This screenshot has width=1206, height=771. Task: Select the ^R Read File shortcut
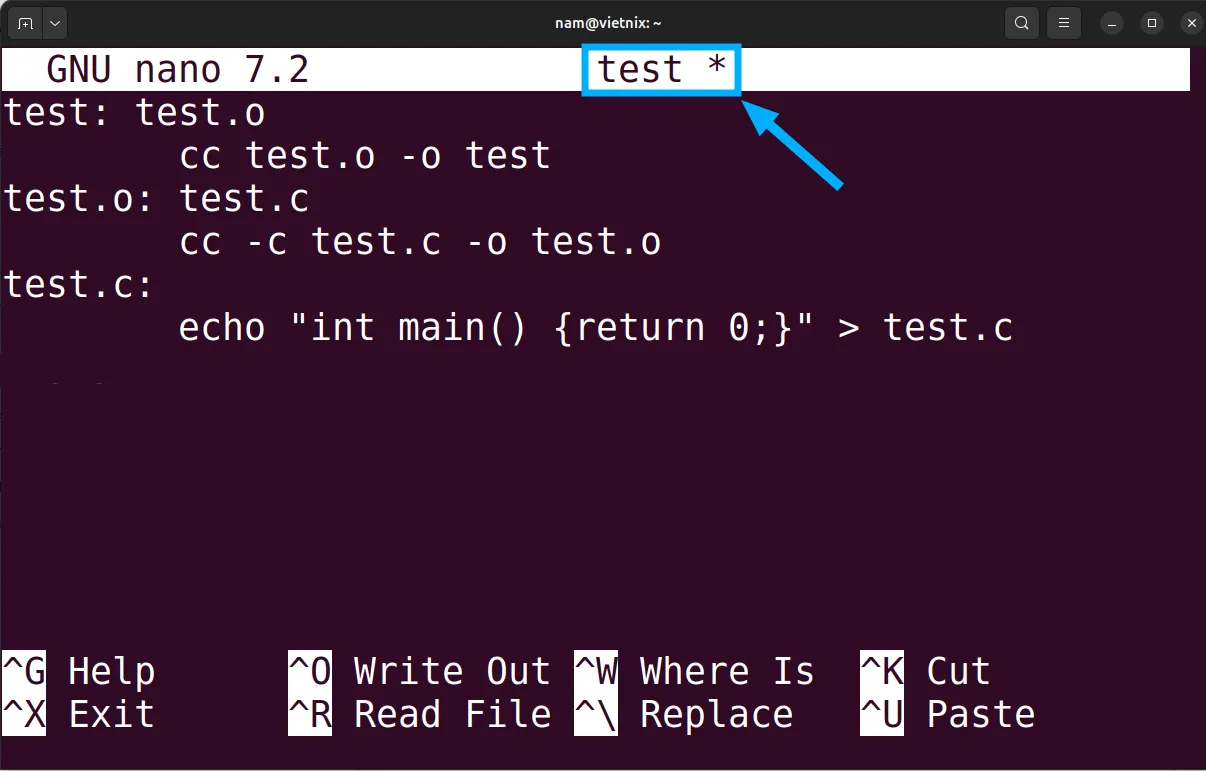pyautogui.click(x=419, y=714)
